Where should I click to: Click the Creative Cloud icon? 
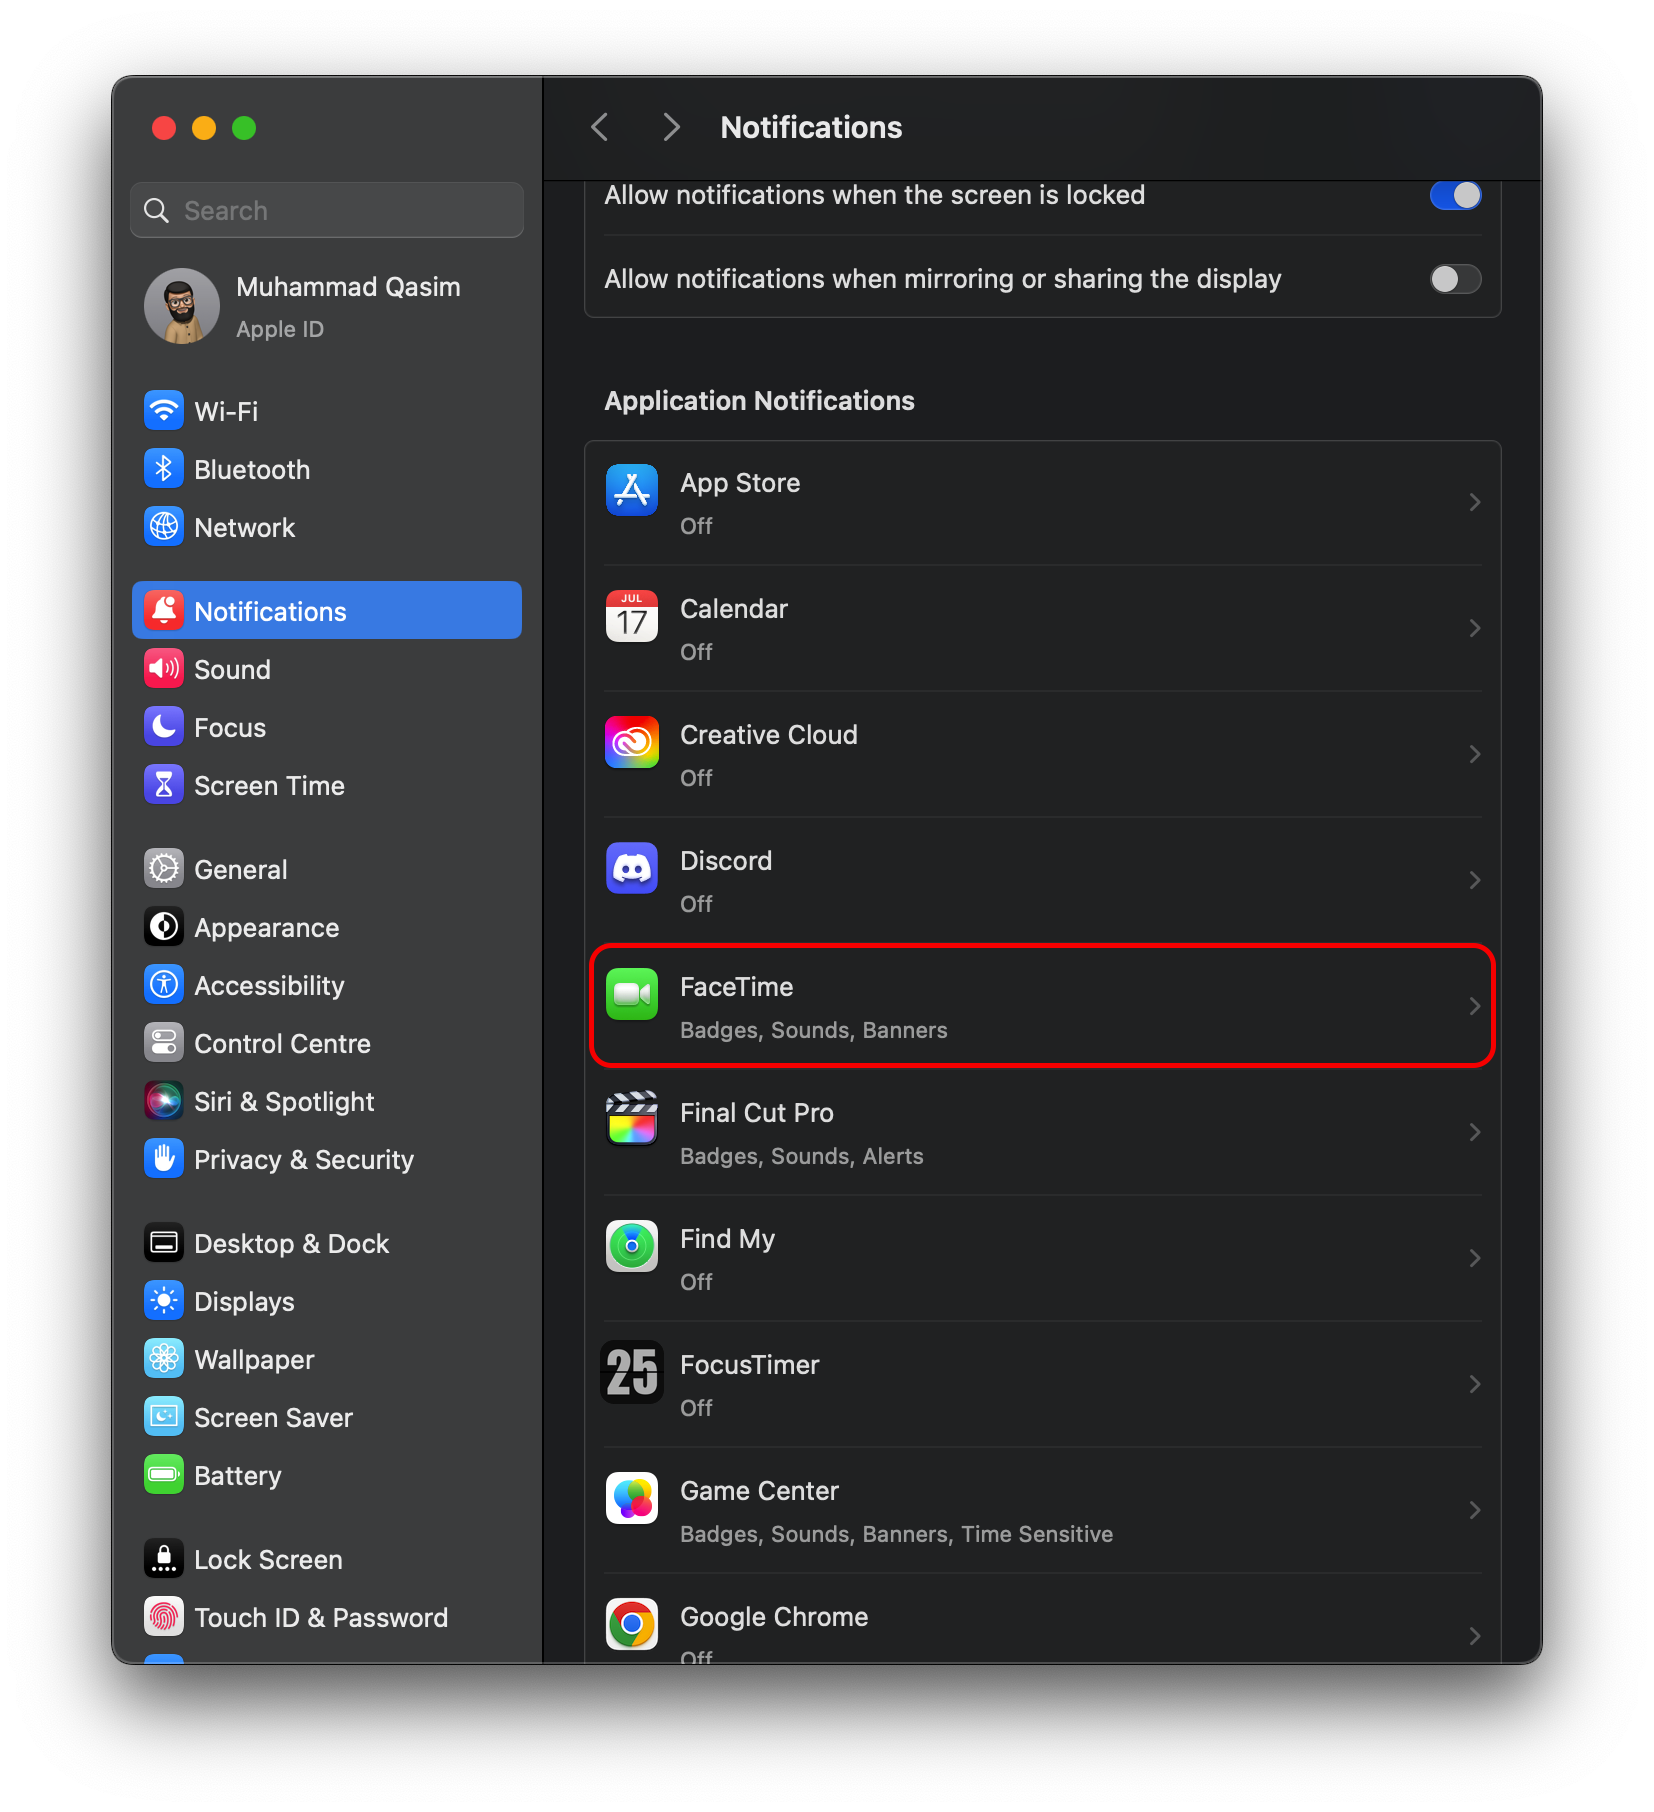(631, 742)
